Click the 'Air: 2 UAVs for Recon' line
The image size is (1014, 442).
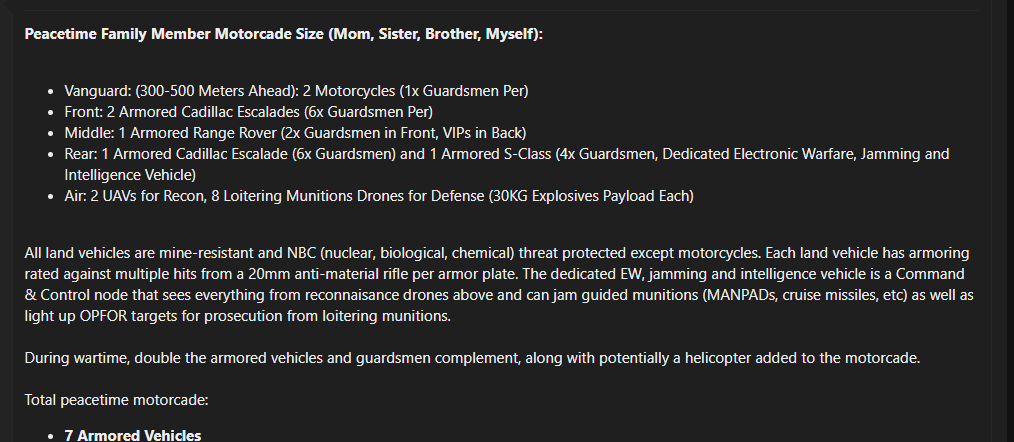(379, 196)
